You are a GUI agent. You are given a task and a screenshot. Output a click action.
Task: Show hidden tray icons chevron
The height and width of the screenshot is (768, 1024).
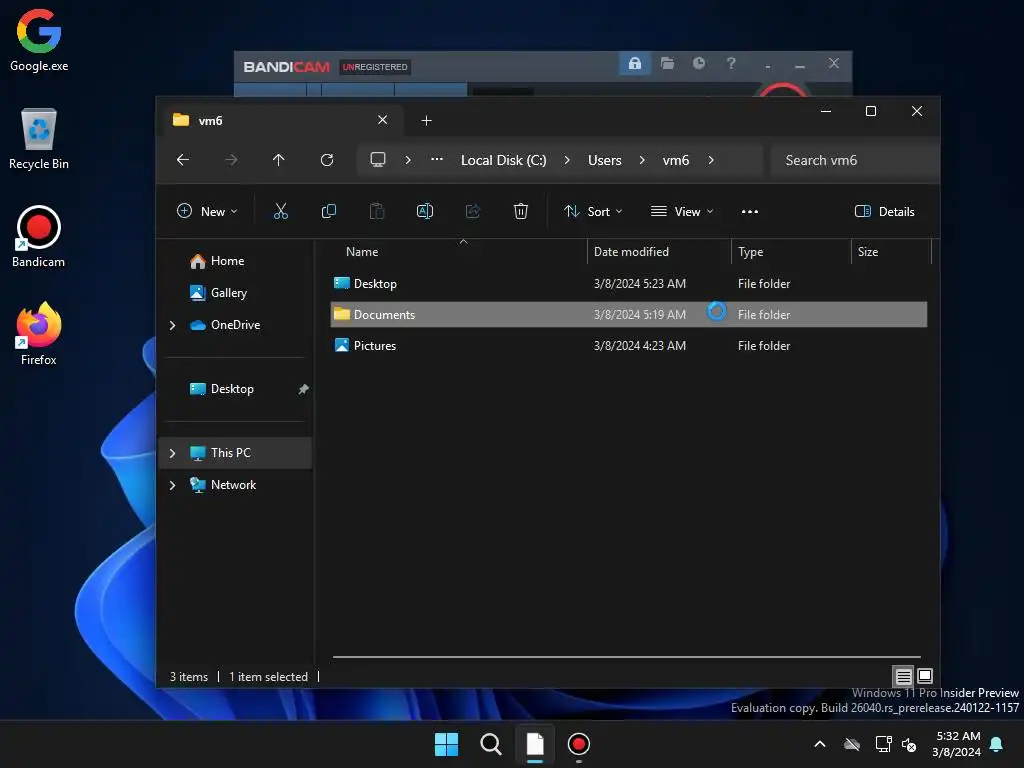coord(820,744)
